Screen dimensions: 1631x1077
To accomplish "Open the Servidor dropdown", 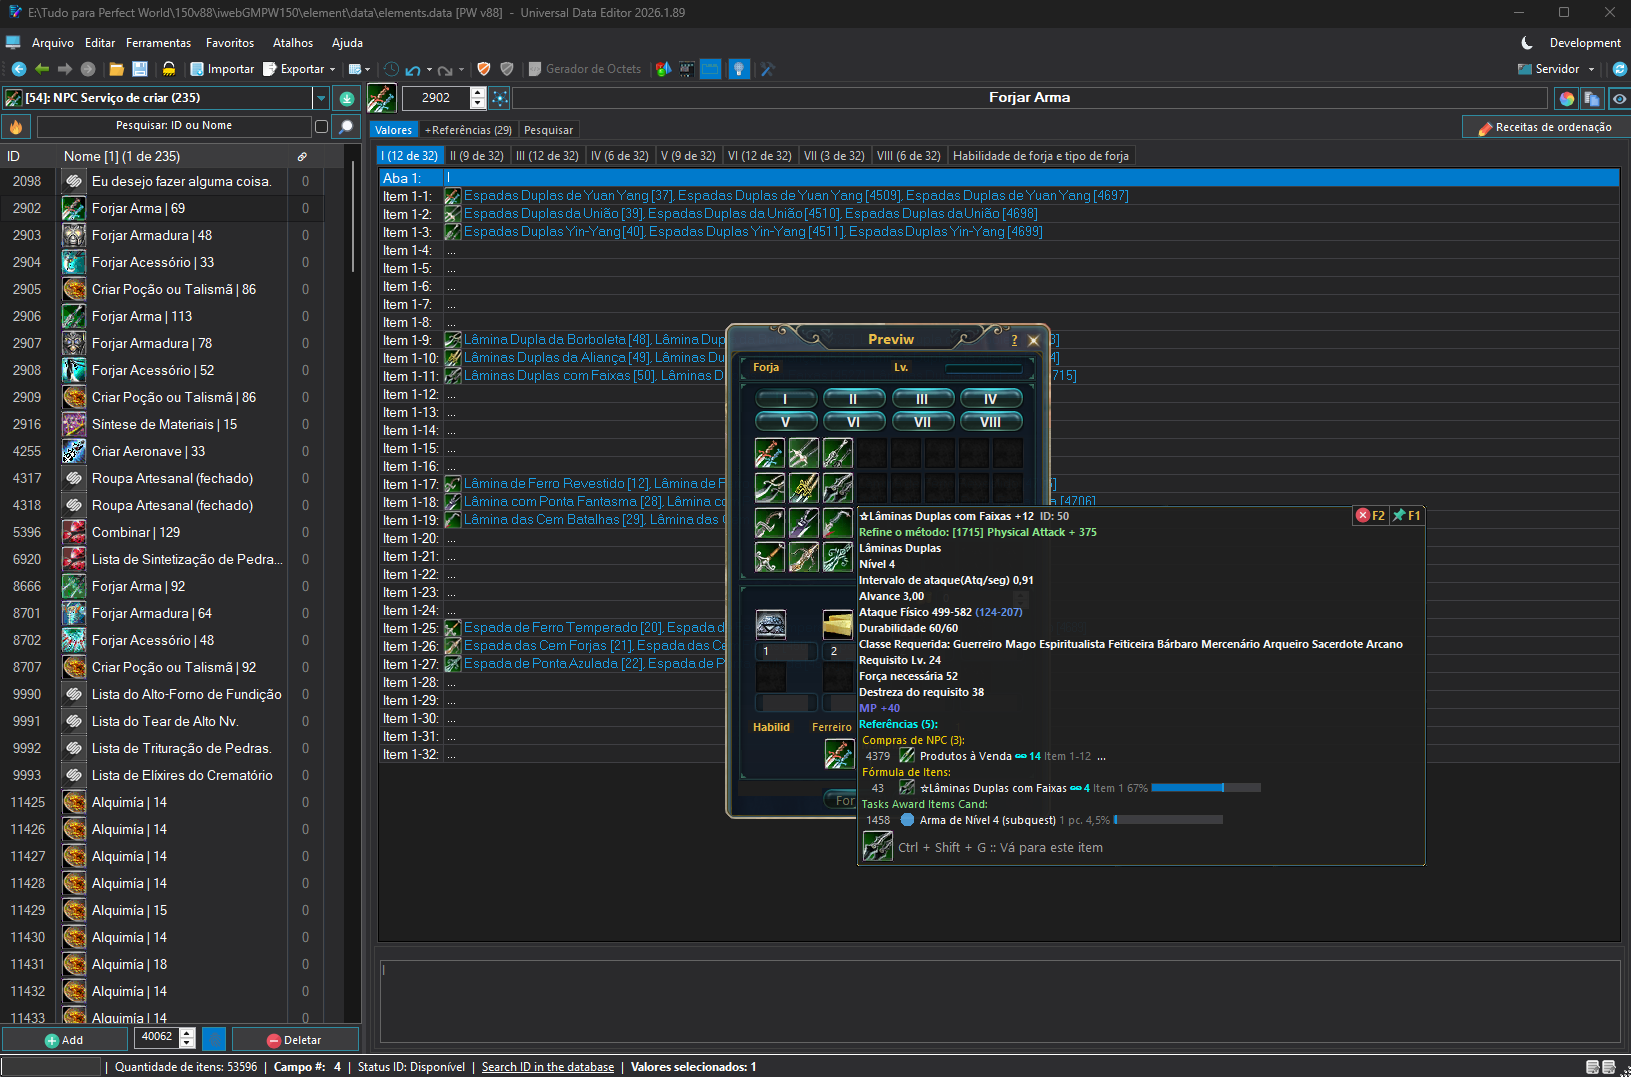I will click(1591, 70).
